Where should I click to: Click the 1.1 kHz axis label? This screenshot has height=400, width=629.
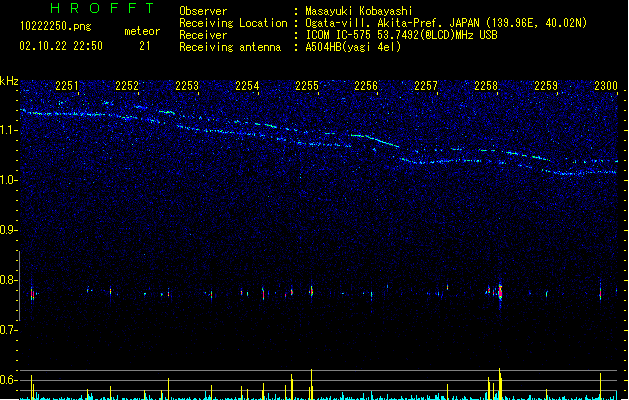click(x=8, y=130)
